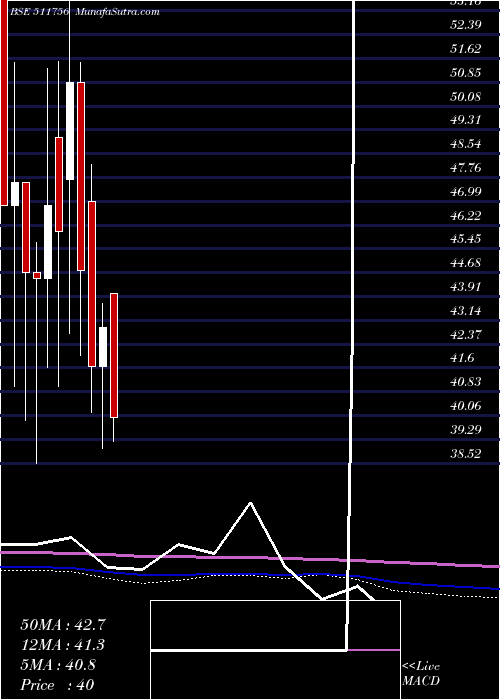Click the small red doji candle near 44.68
This screenshot has height=700, width=500.
click(37, 275)
